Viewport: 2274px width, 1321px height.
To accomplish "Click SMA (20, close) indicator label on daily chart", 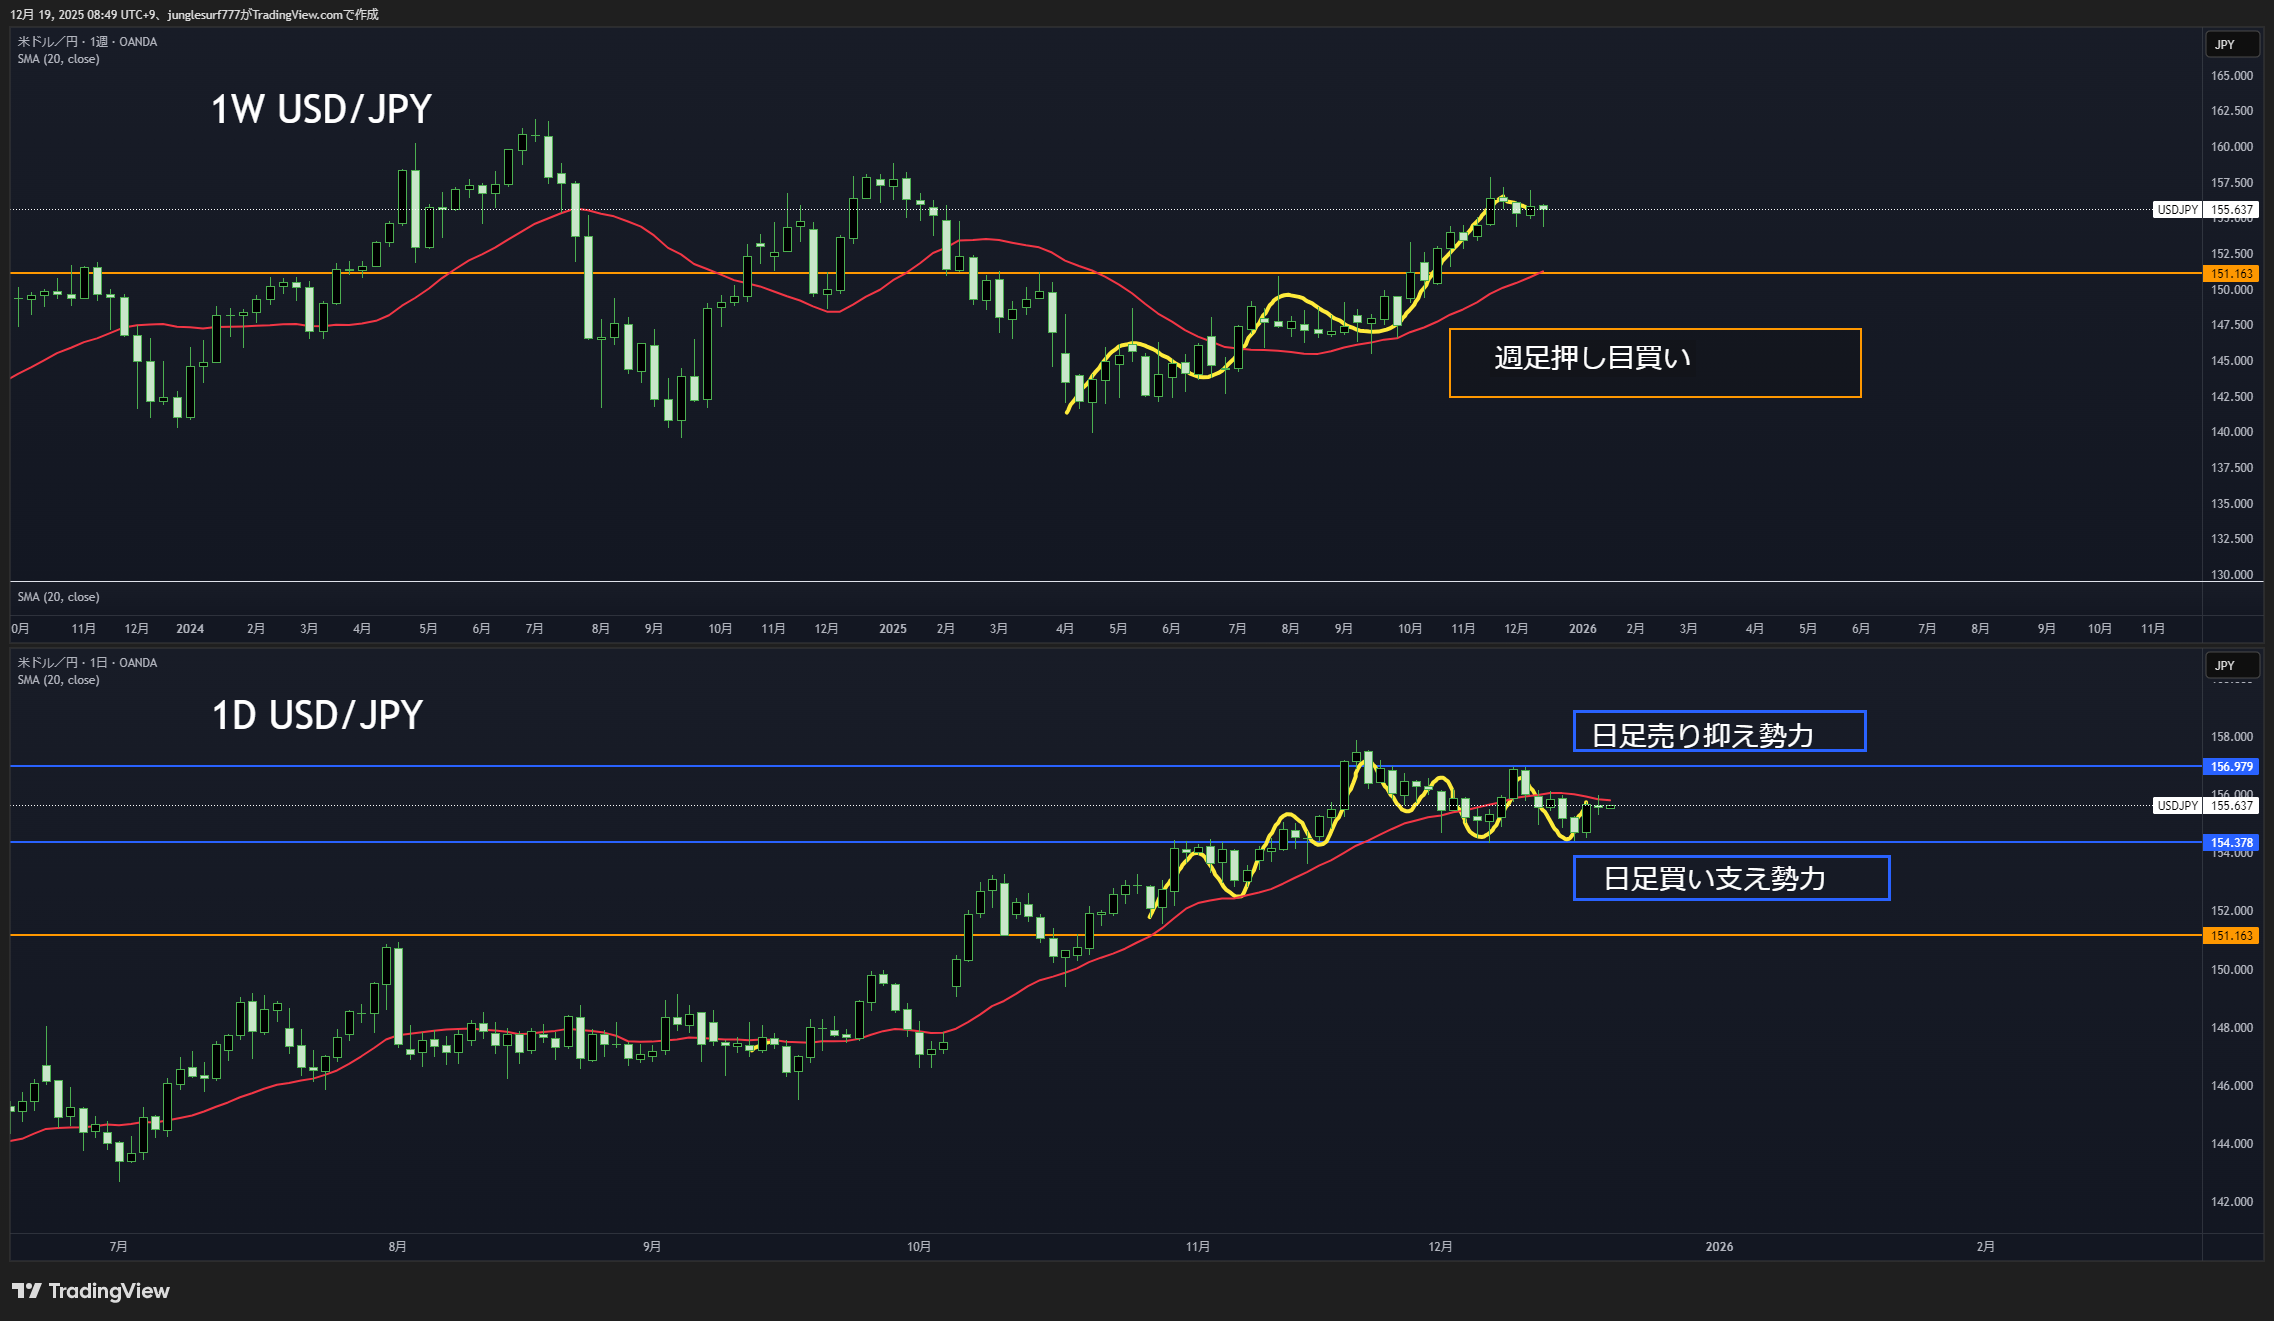I will click(x=58, y=680).
